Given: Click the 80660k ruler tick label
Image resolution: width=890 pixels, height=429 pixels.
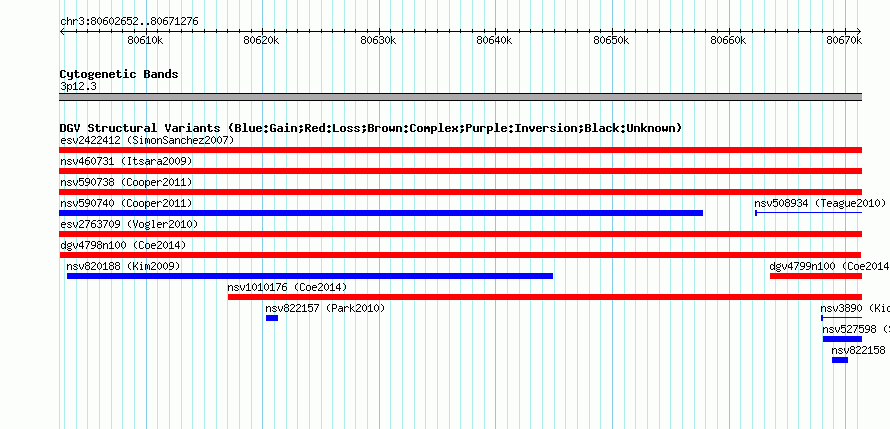Looking at the screenshot, I should 728,40.
